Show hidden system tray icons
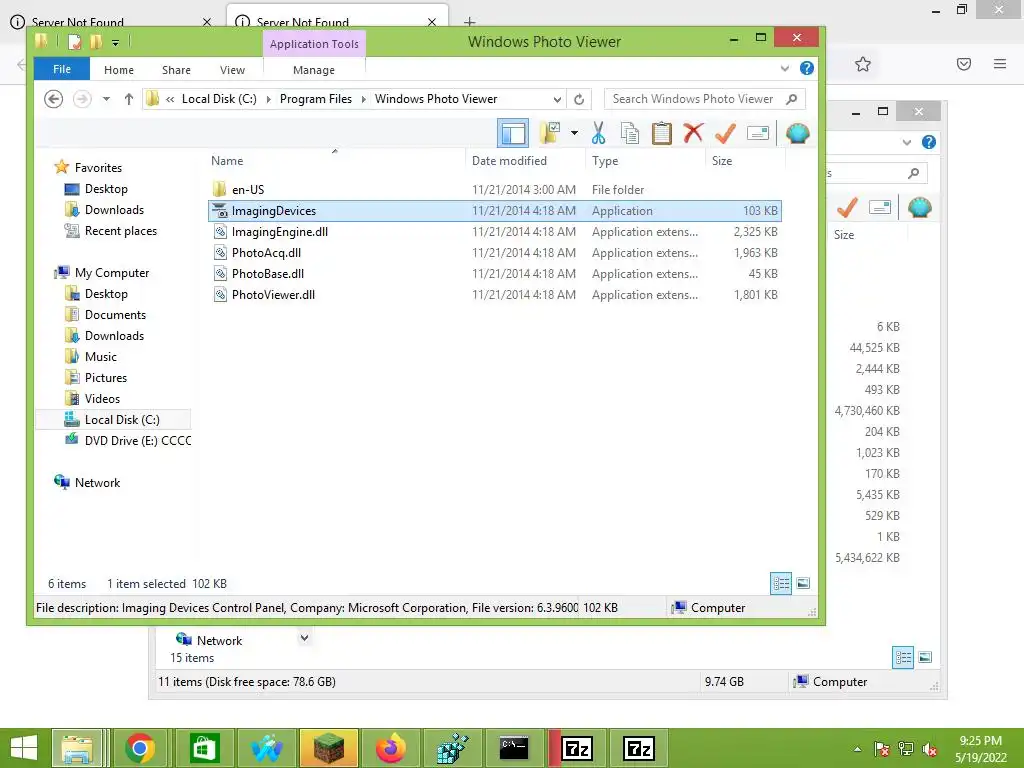The width and height of the screenshot is (1024, 768). 857,749
